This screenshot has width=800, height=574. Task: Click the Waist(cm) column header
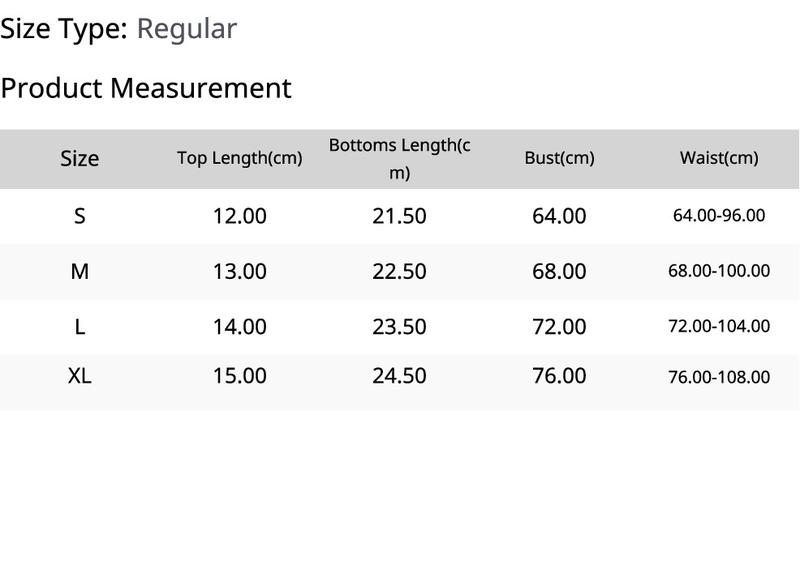719,158
